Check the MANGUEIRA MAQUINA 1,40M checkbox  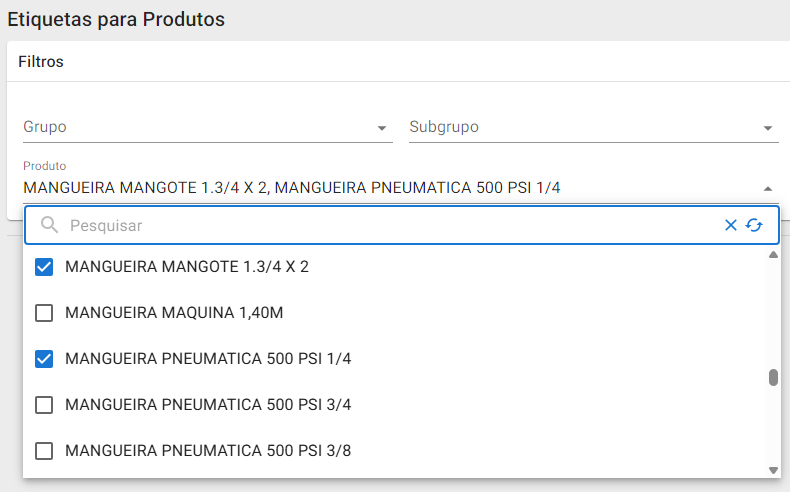point(44,313)
